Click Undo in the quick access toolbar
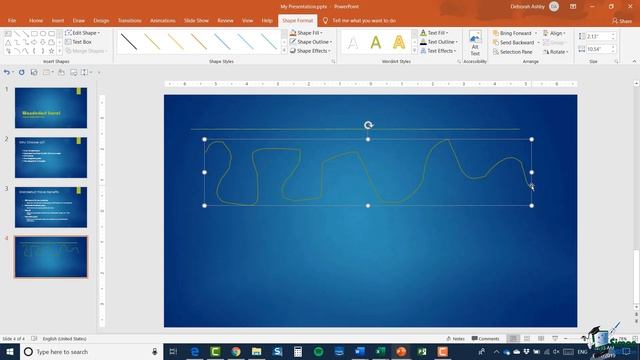640x360 pixels. coord(7,72)
